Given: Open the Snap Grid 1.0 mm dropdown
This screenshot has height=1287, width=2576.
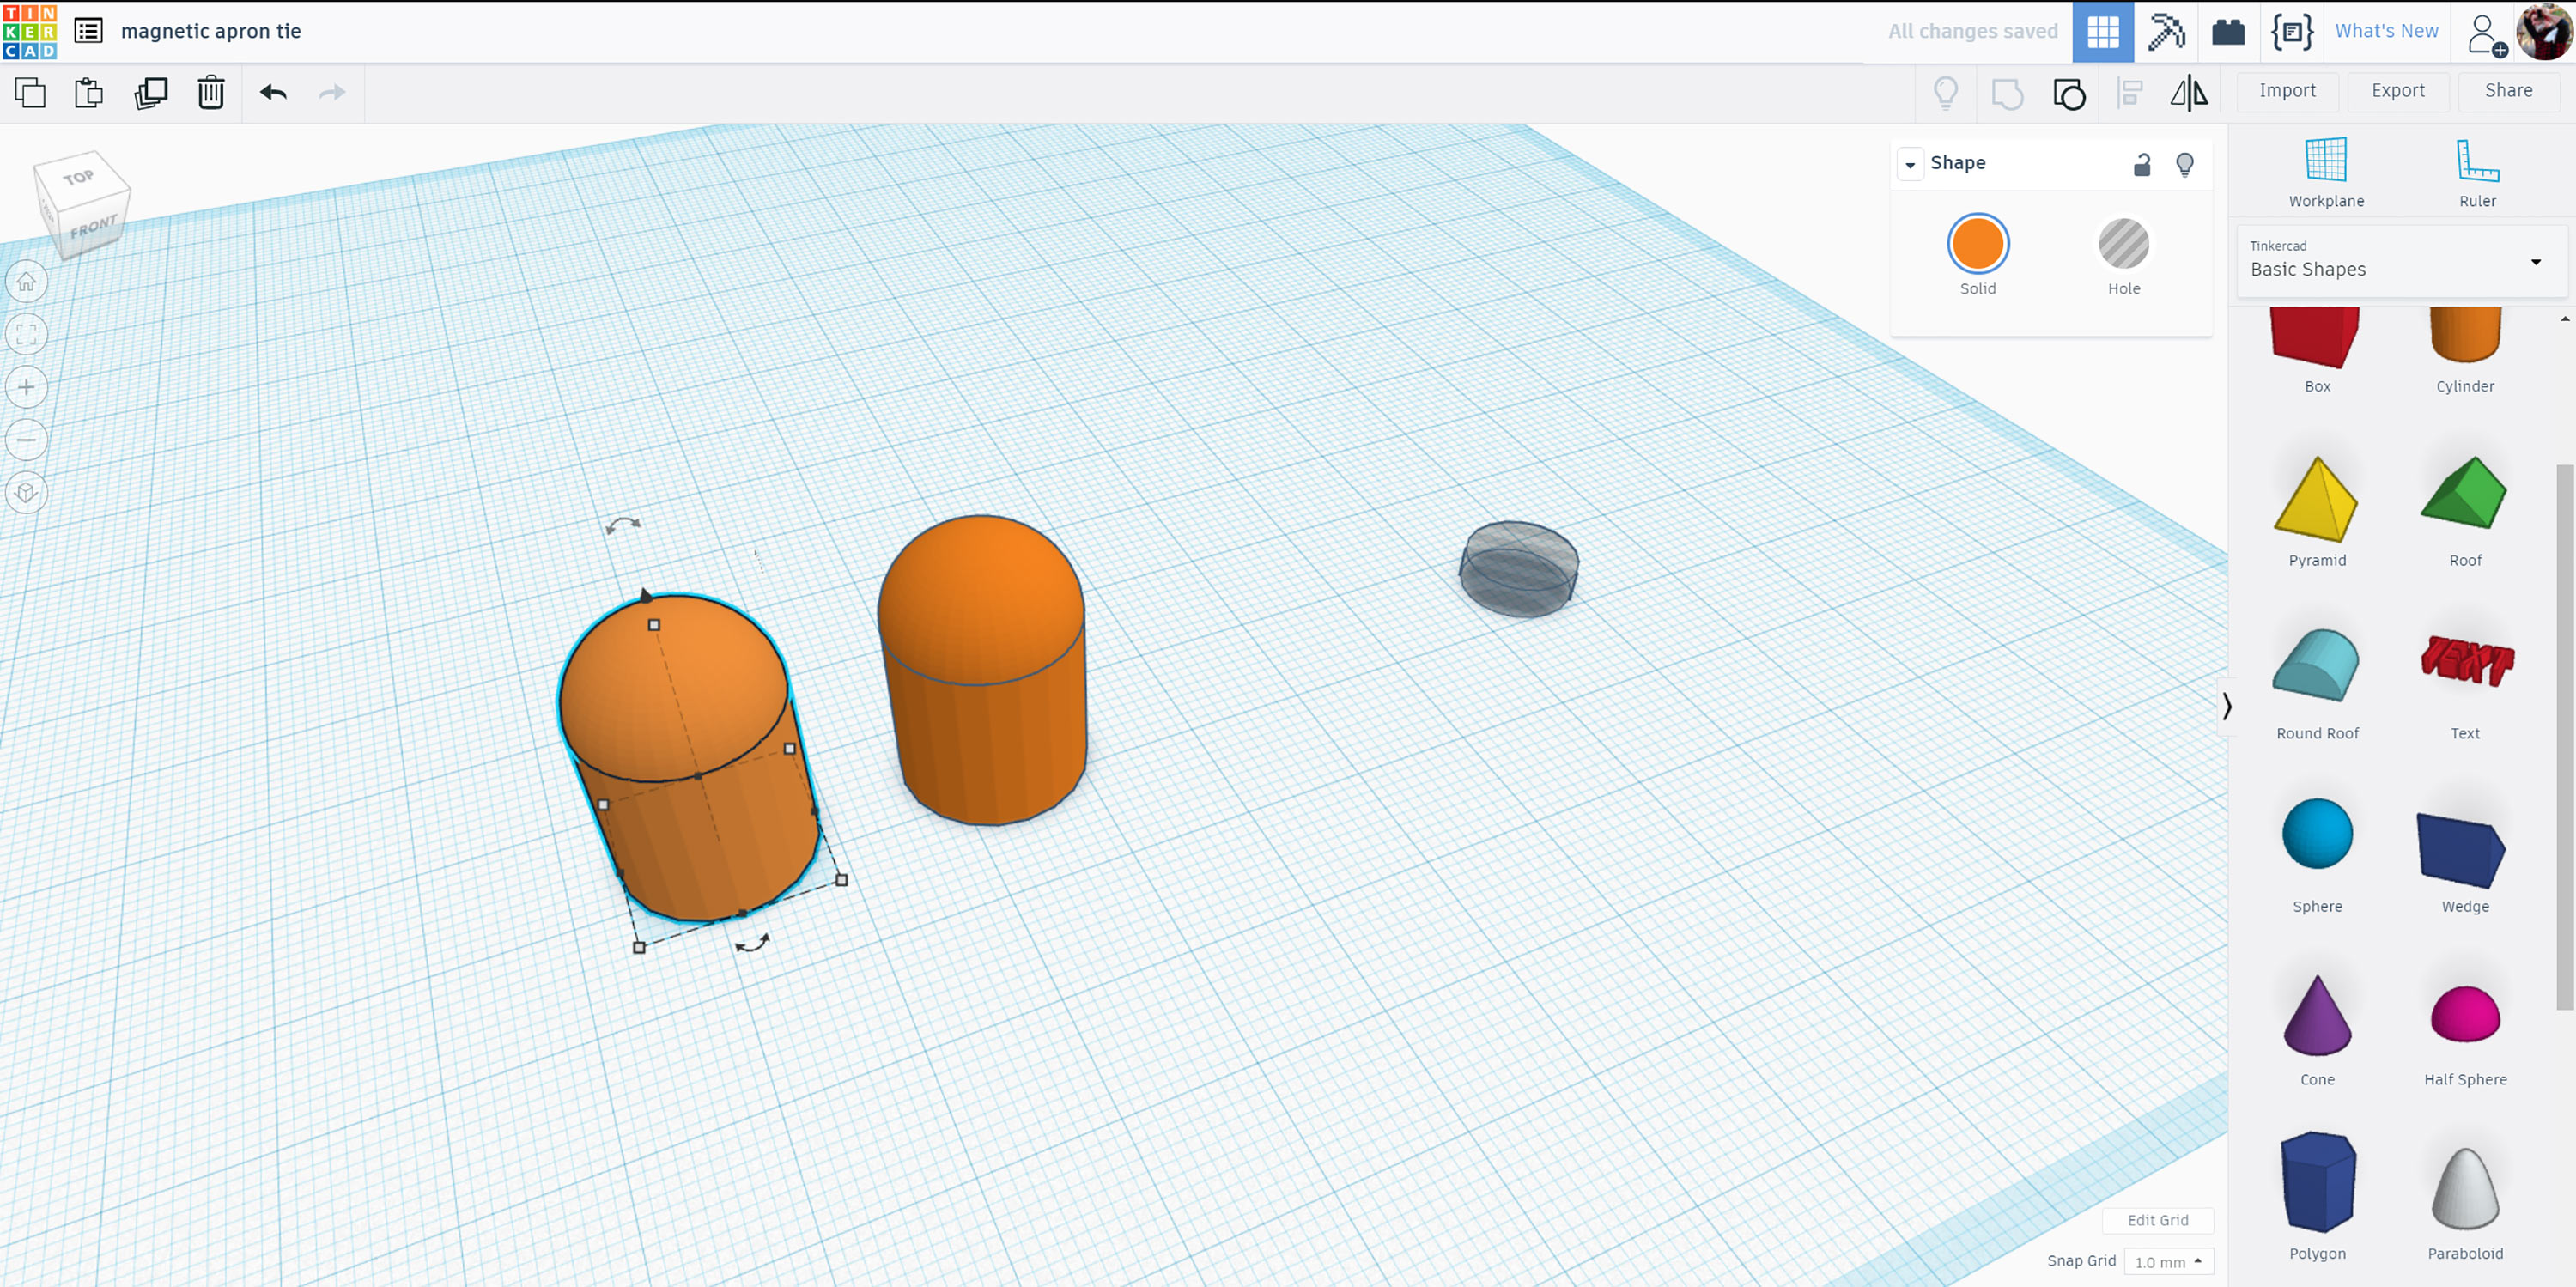Looking at the screenshot, I should click(2168, 1261).
